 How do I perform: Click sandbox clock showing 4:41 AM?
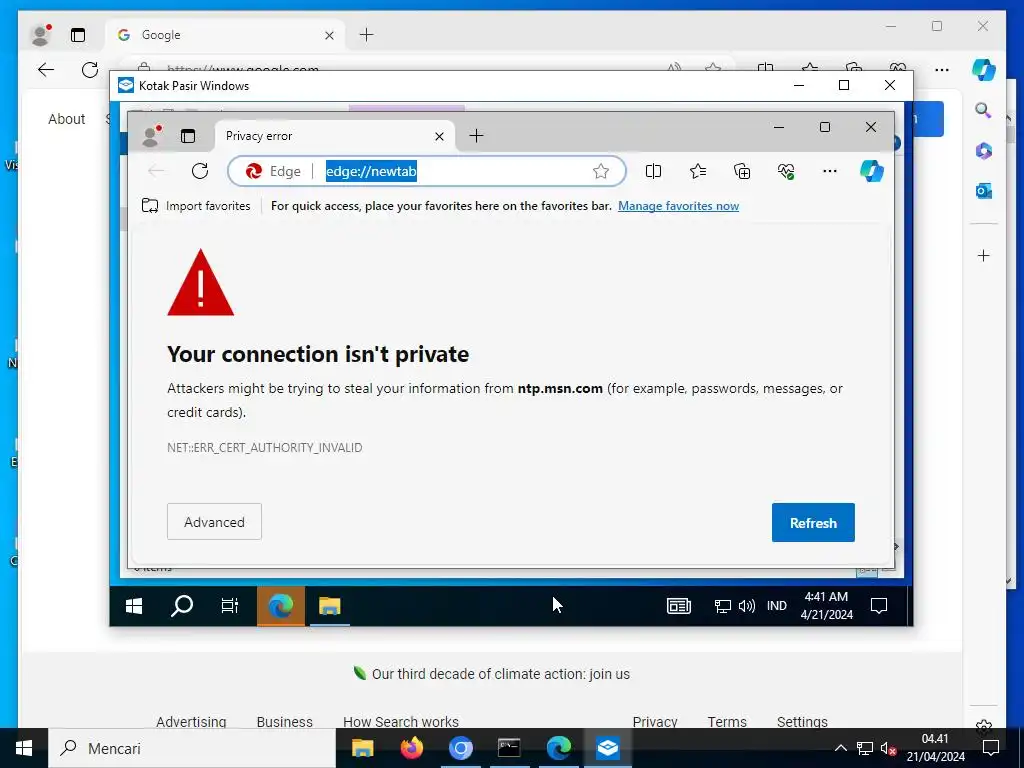click(x=827, y=605)
